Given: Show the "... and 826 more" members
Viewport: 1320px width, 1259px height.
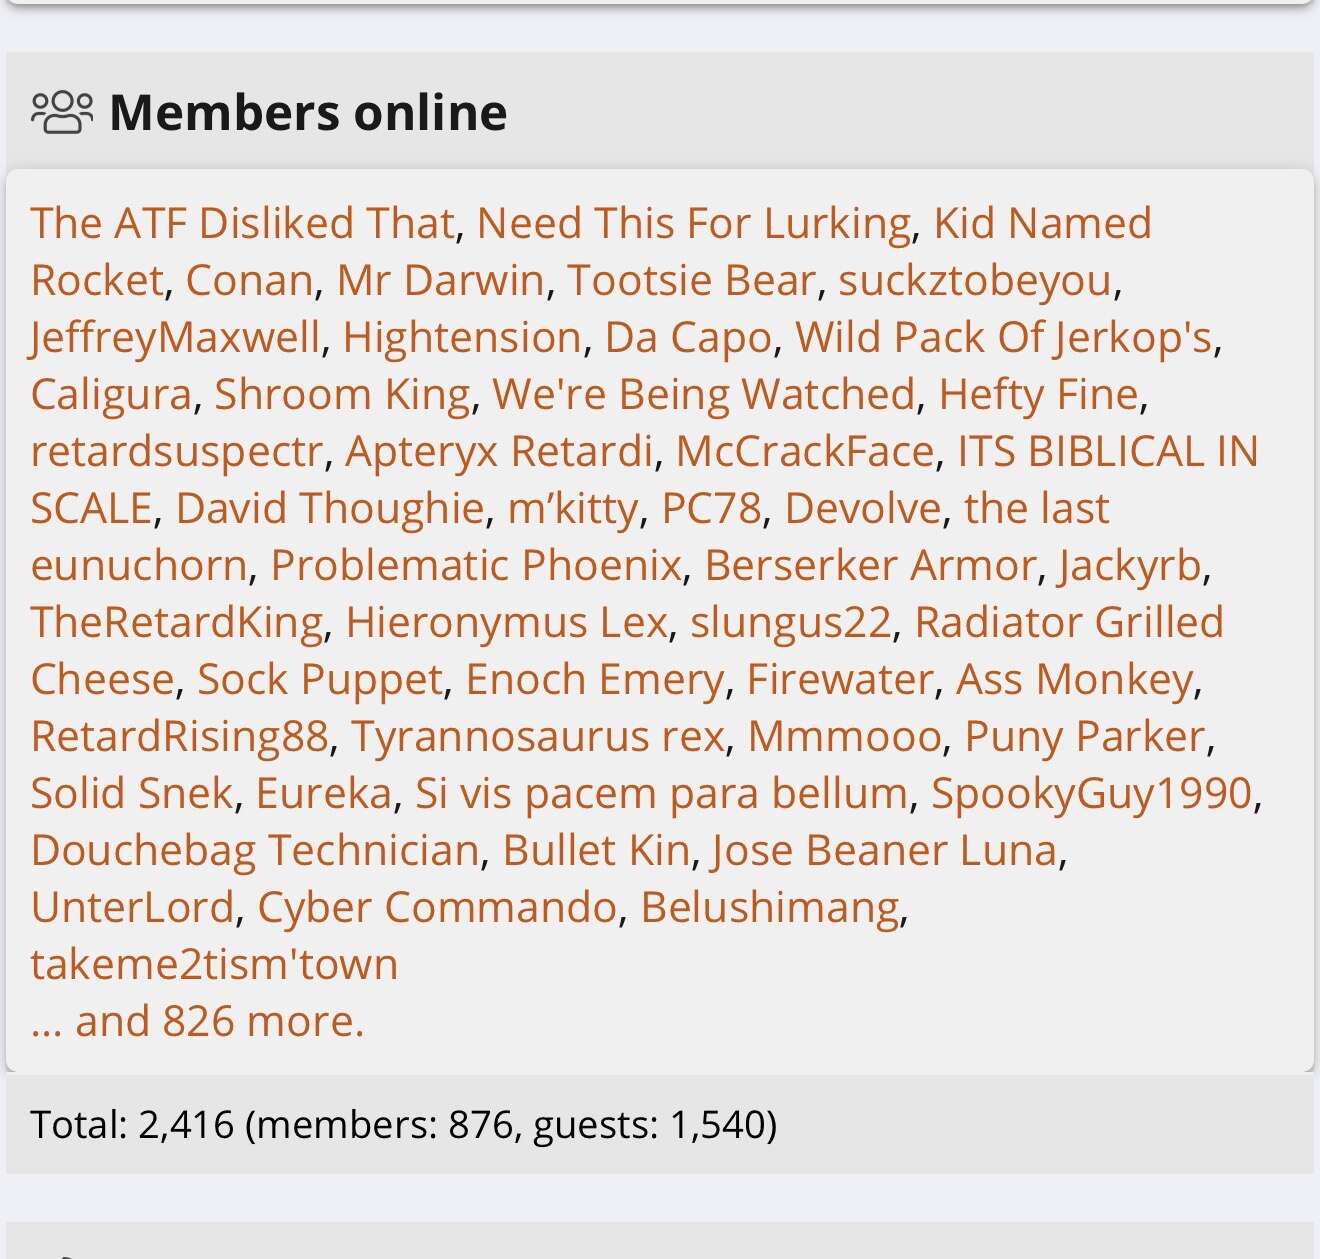Looking at the screenshot, I should click(197, 1021).
